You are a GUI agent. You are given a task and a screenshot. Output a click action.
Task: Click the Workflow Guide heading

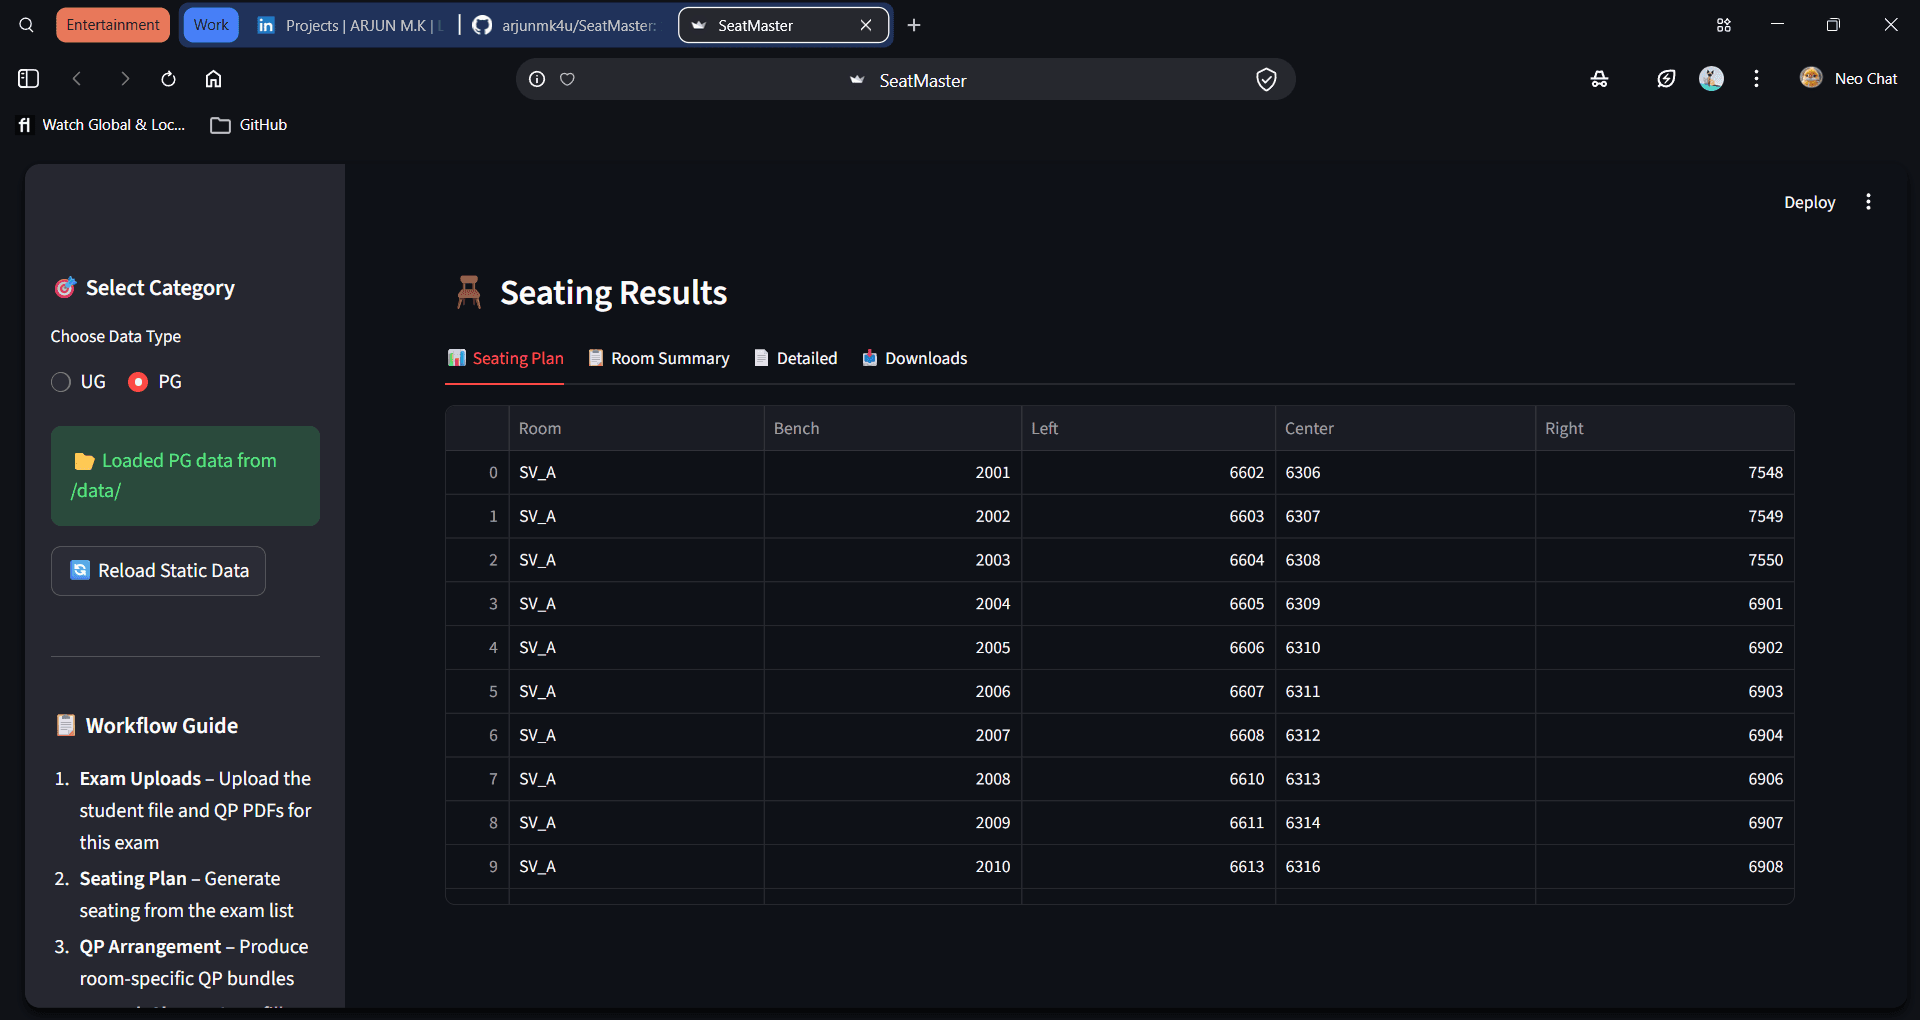point(161,726)
